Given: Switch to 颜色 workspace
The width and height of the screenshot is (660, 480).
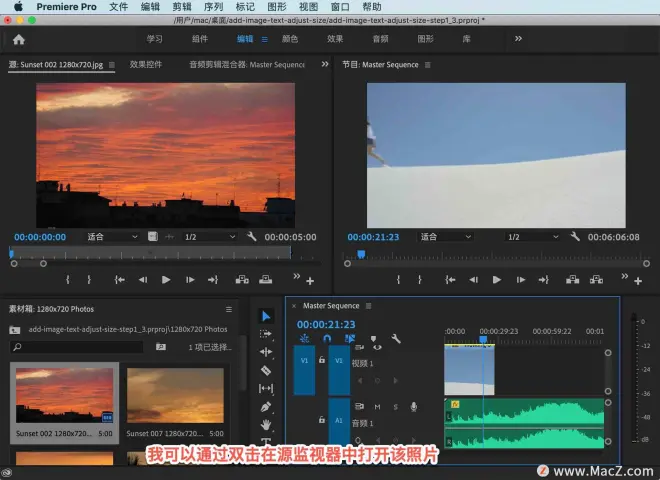Looking at the screenshot, I should [x=290, y=39].
